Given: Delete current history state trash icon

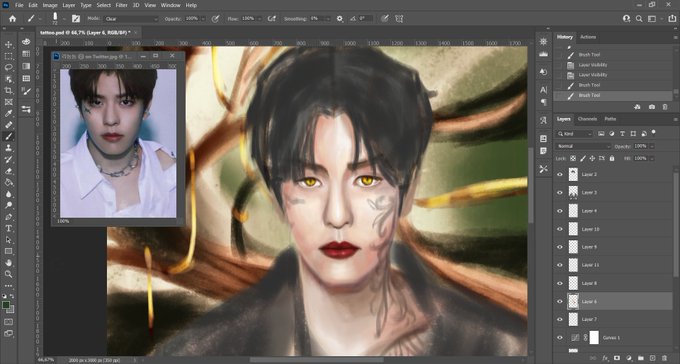Looking at the screenshot, I should [665, 107].
